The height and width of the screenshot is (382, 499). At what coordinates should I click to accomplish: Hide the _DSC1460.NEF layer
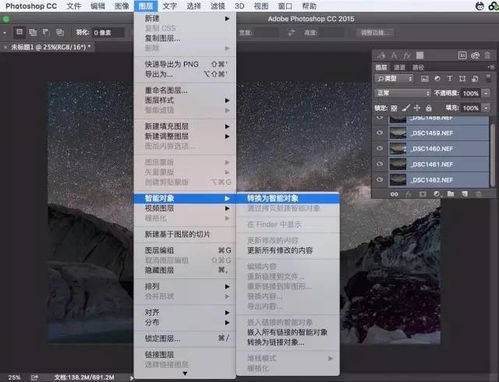(379, 148)
